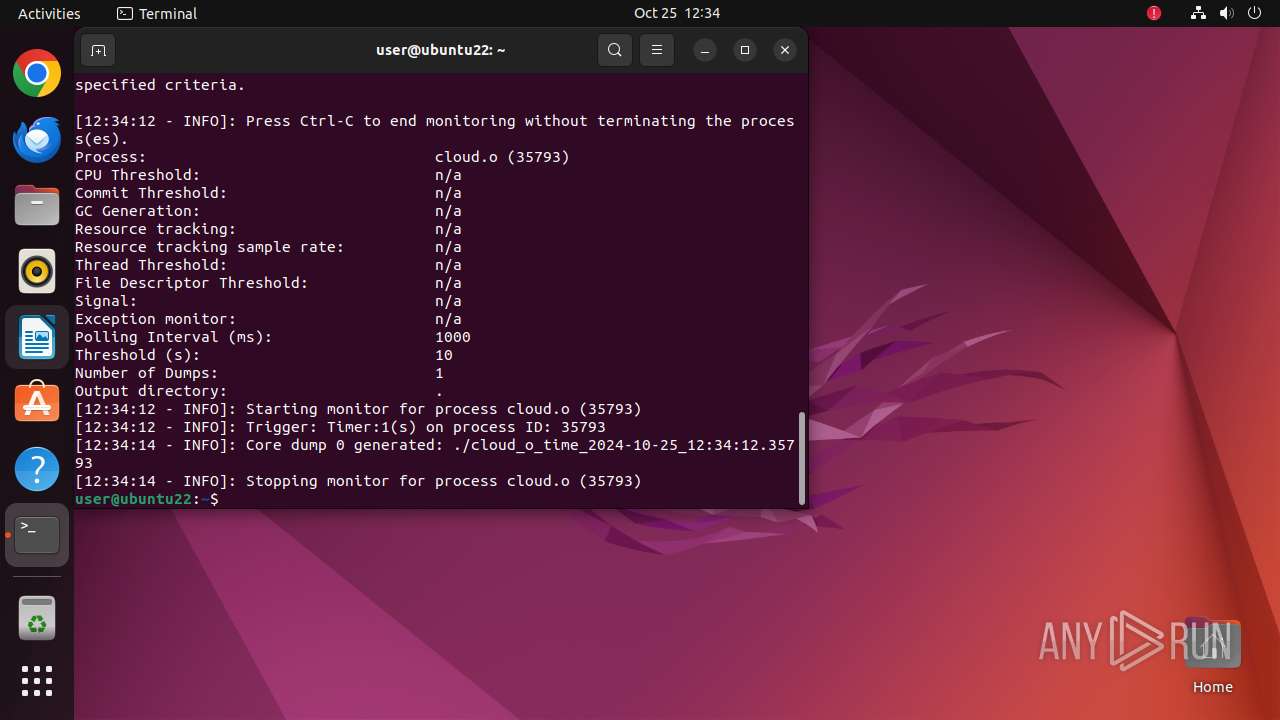Open Help from dock
1280x720 pixels.
click(37, 469)
